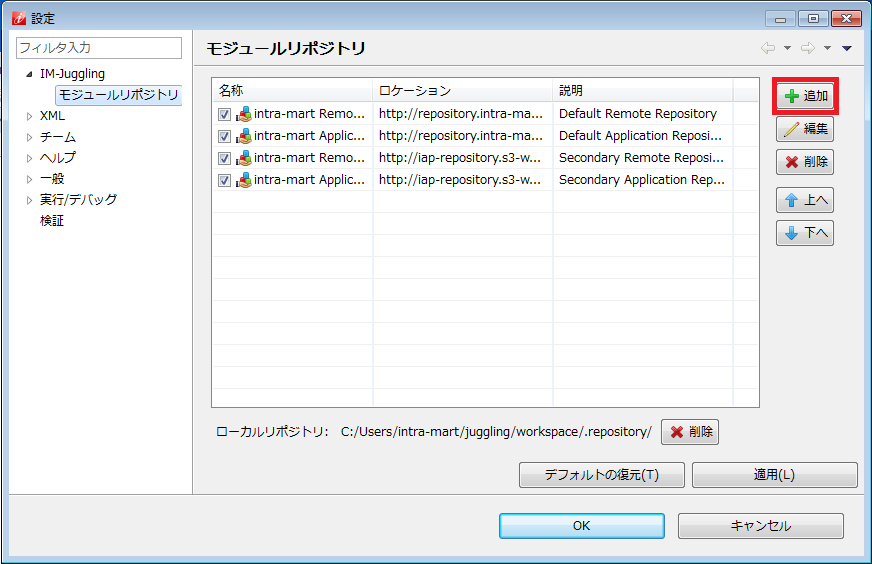
Task: Cancel the dialog with キャンセル
Action: [x=760, y=526]
